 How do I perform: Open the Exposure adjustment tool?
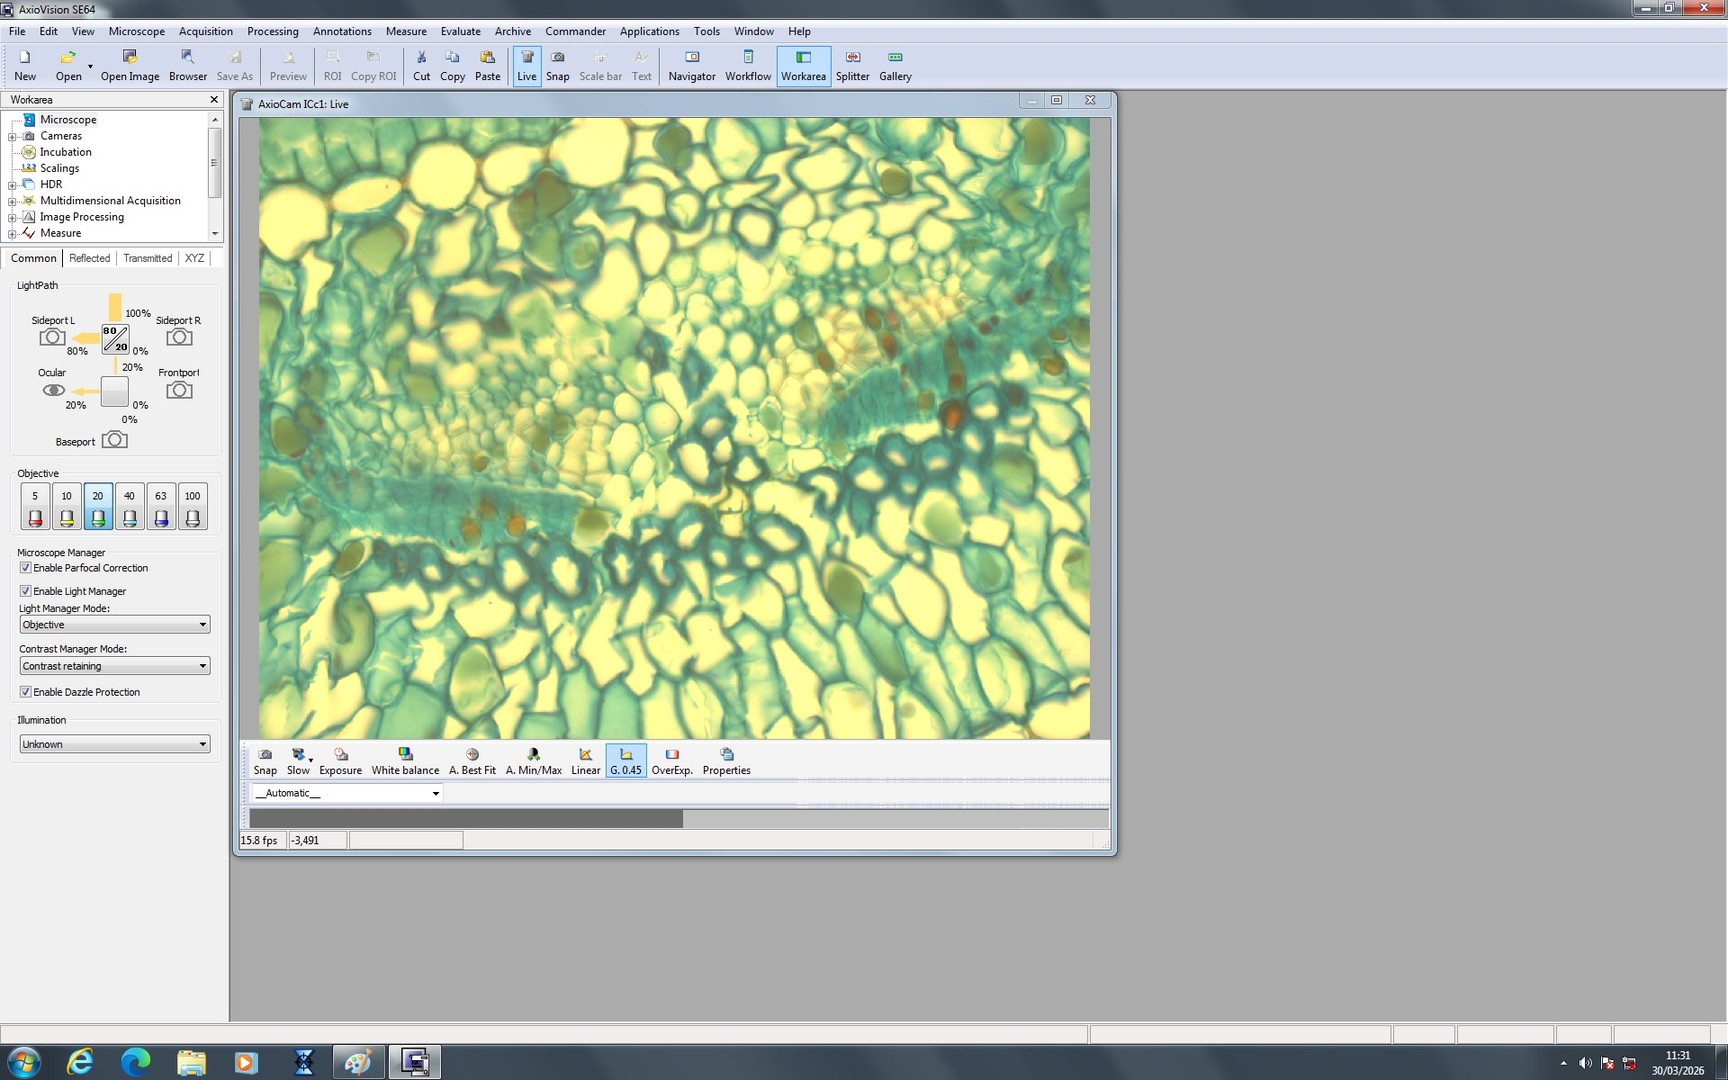click(x=340, y=760)
